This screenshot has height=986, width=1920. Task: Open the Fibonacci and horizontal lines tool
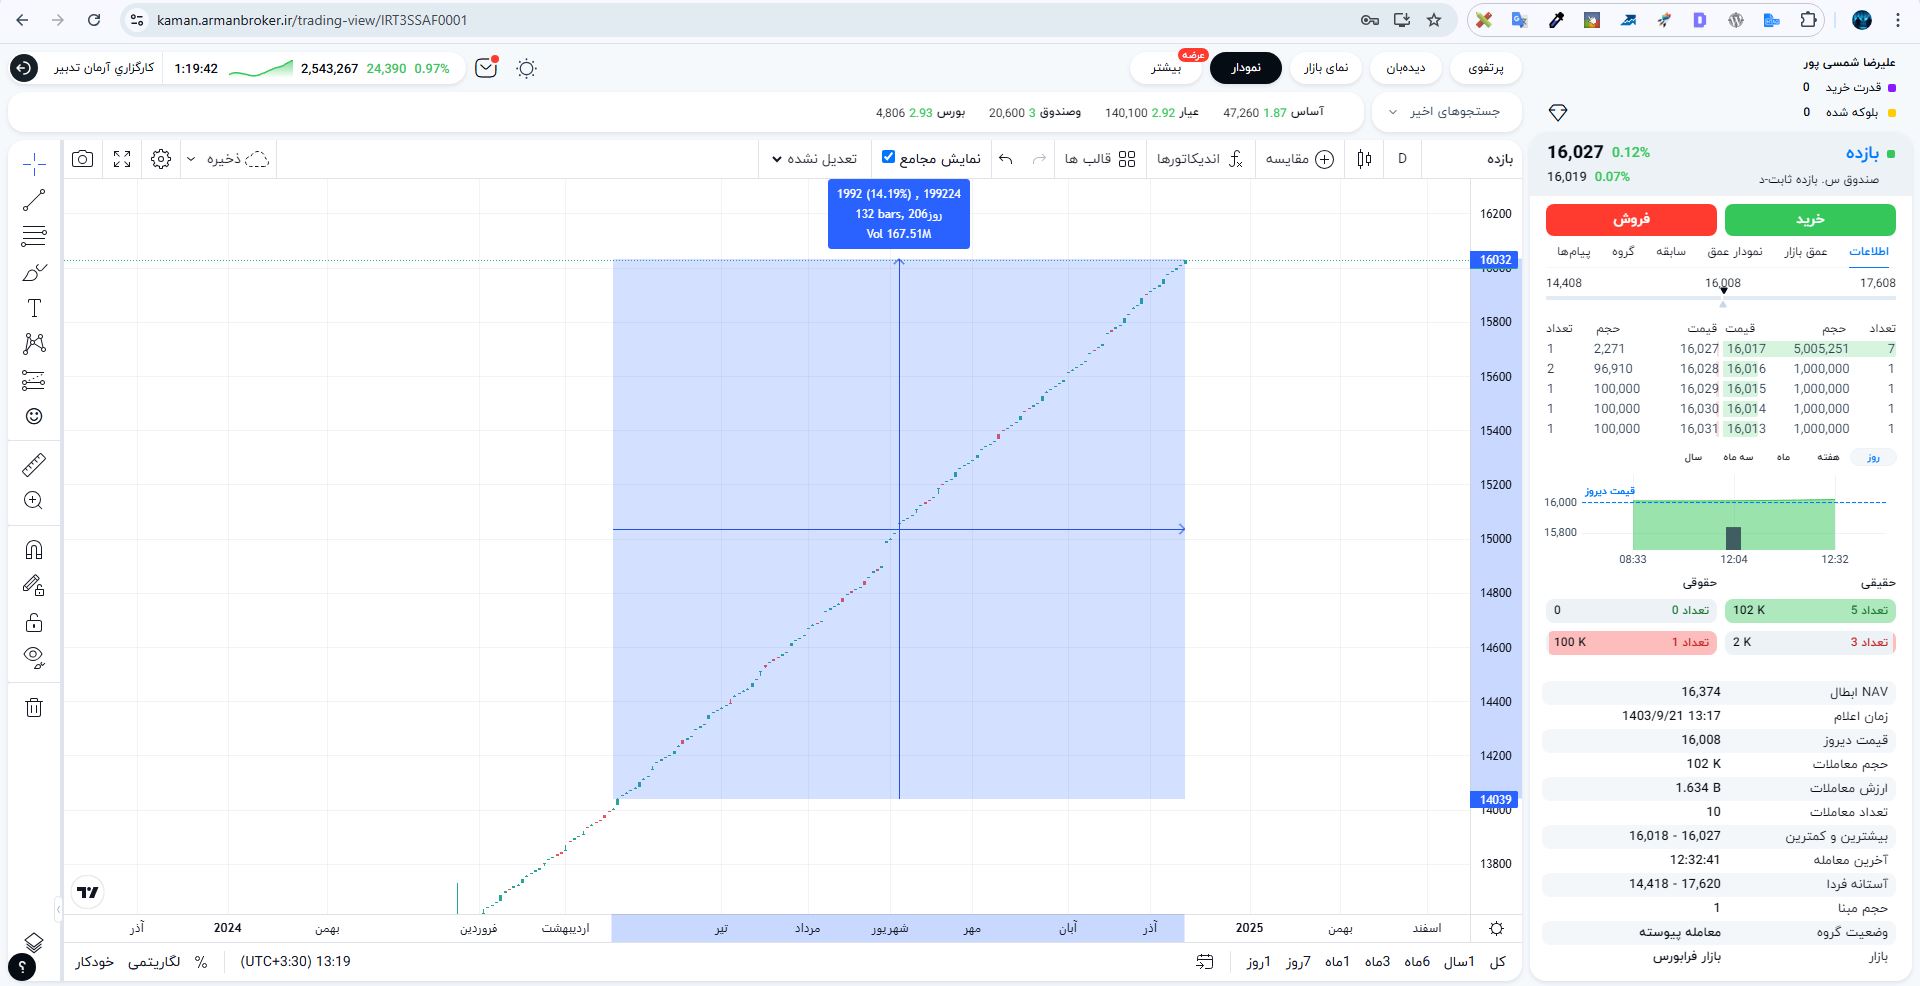(x=34, y=236)
